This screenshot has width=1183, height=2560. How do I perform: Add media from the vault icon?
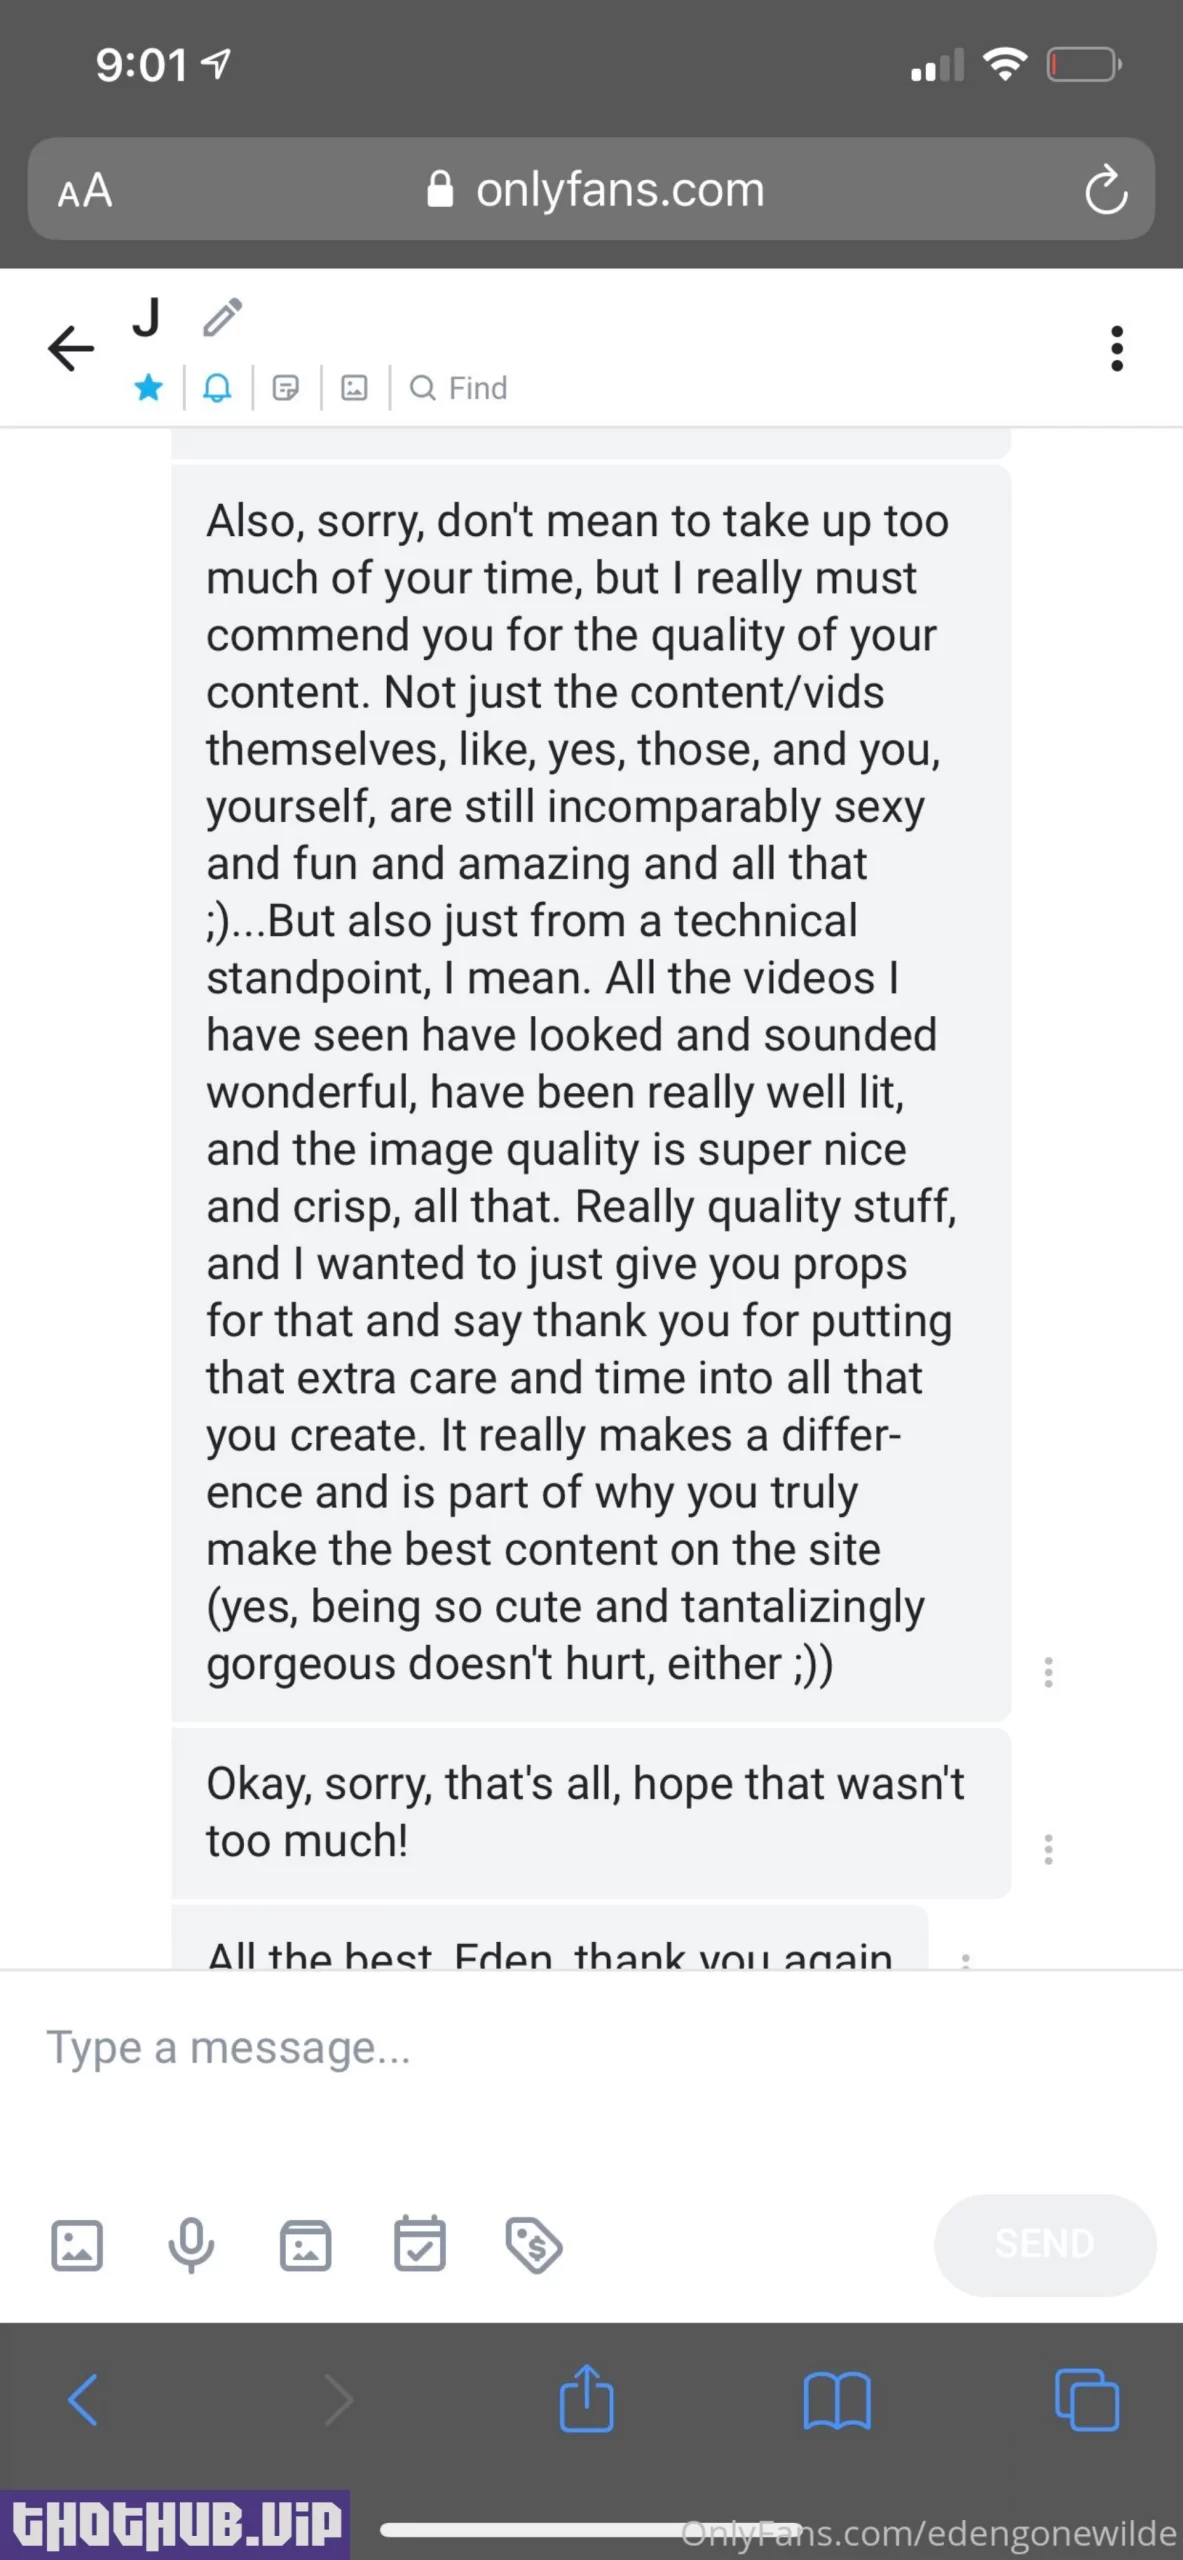305,2245
